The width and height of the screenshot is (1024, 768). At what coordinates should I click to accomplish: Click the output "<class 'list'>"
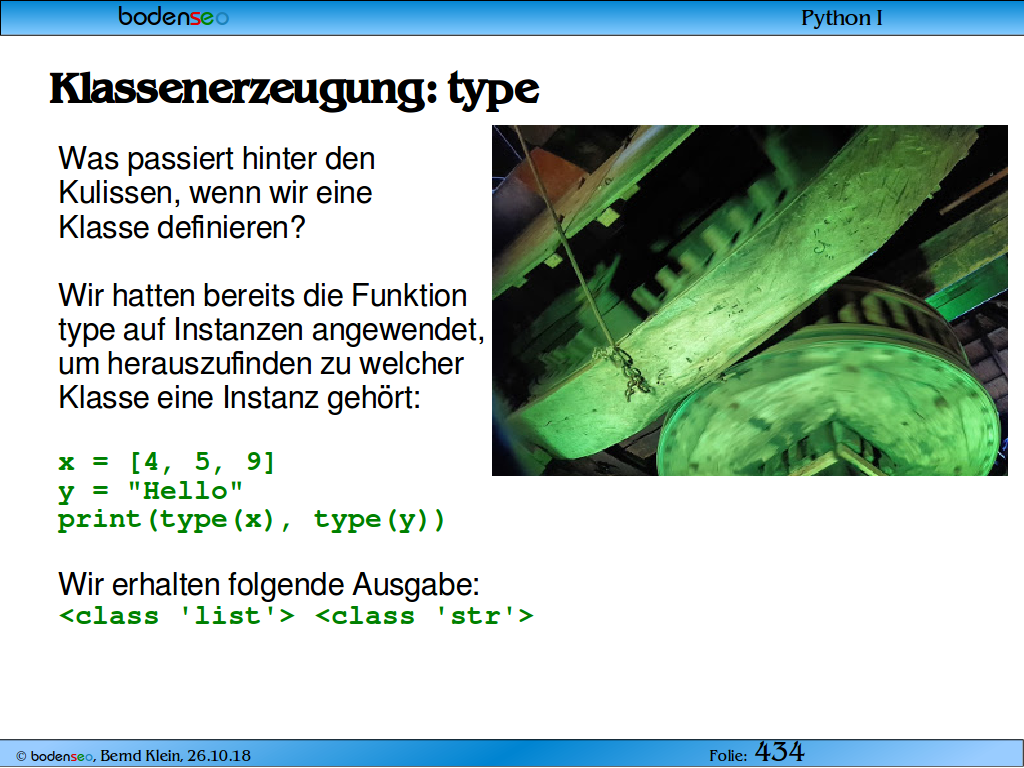(176, 615)
